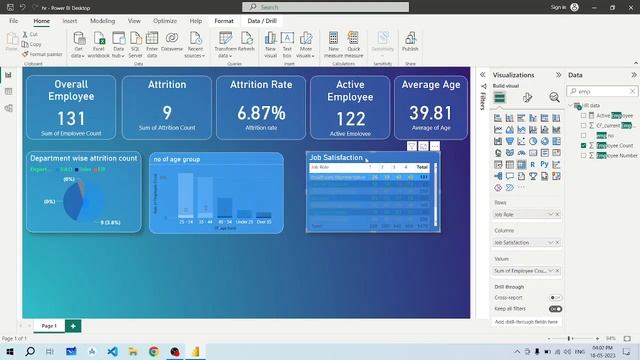Image resolution: width=640 pixels, height=360 pixels.
Task: Click the Filter icon above Job Satisfaction visual
Action: [x=412, y=146]
